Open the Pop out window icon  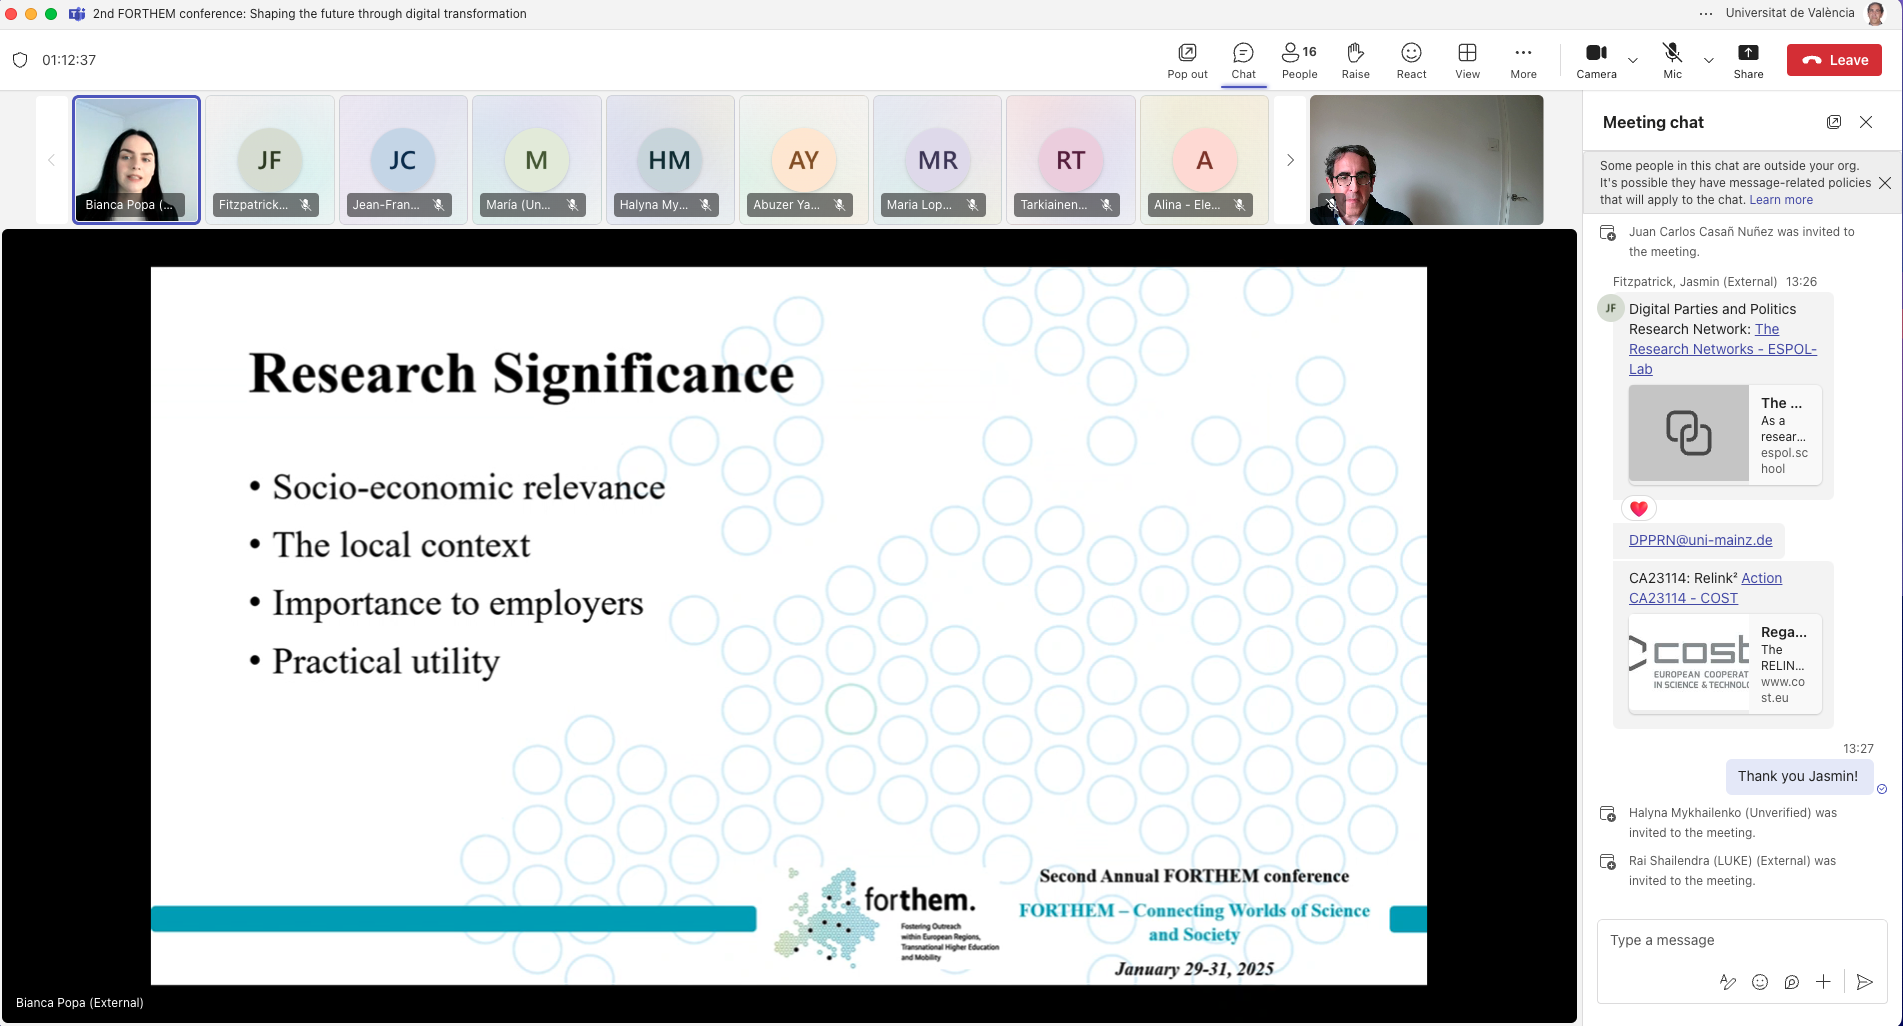tap(1187, 60)
